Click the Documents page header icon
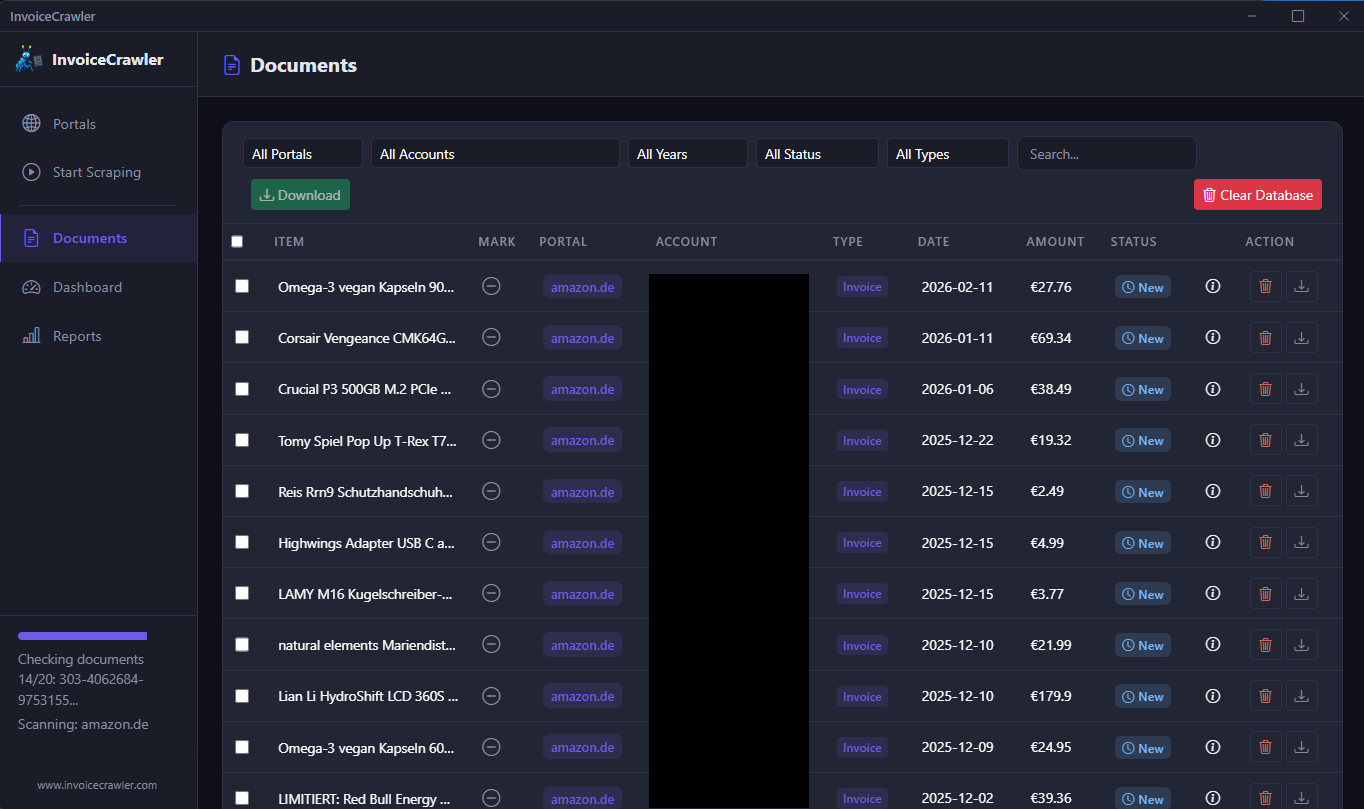This screenshot has height=809, width=1364. (232, 65)
